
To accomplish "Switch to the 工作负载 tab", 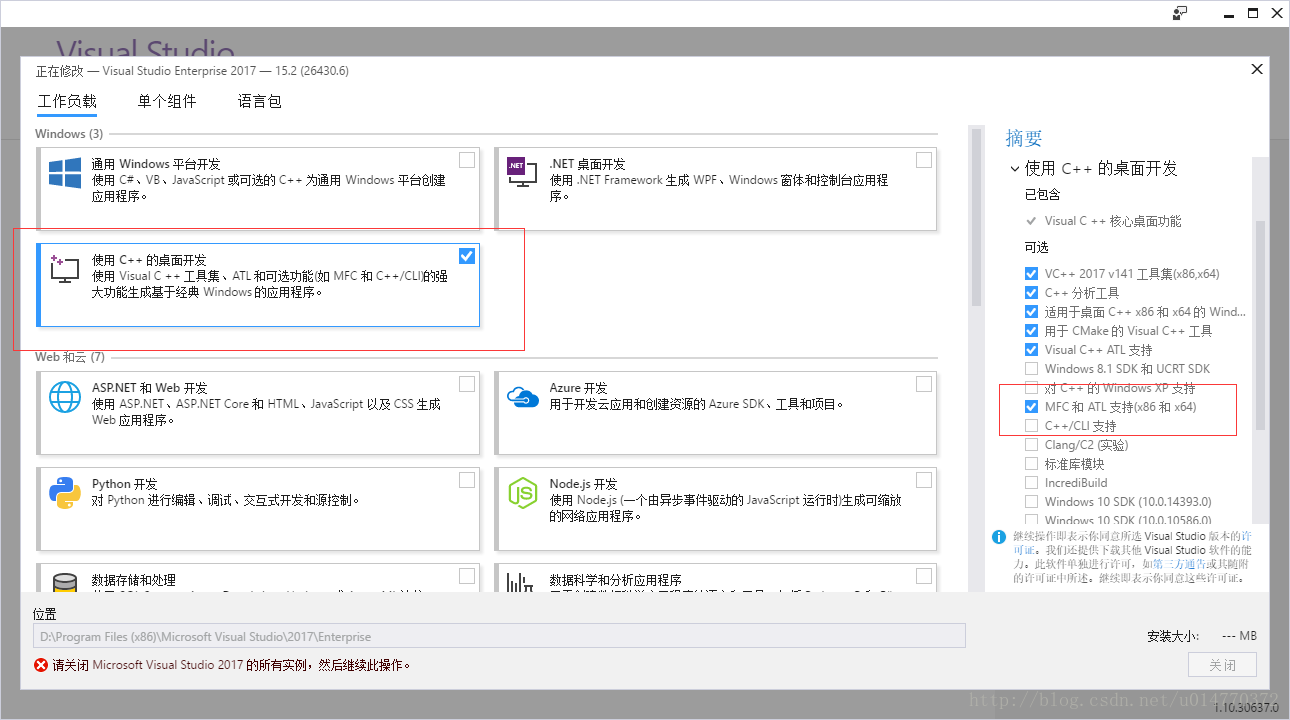I will 67,101.
